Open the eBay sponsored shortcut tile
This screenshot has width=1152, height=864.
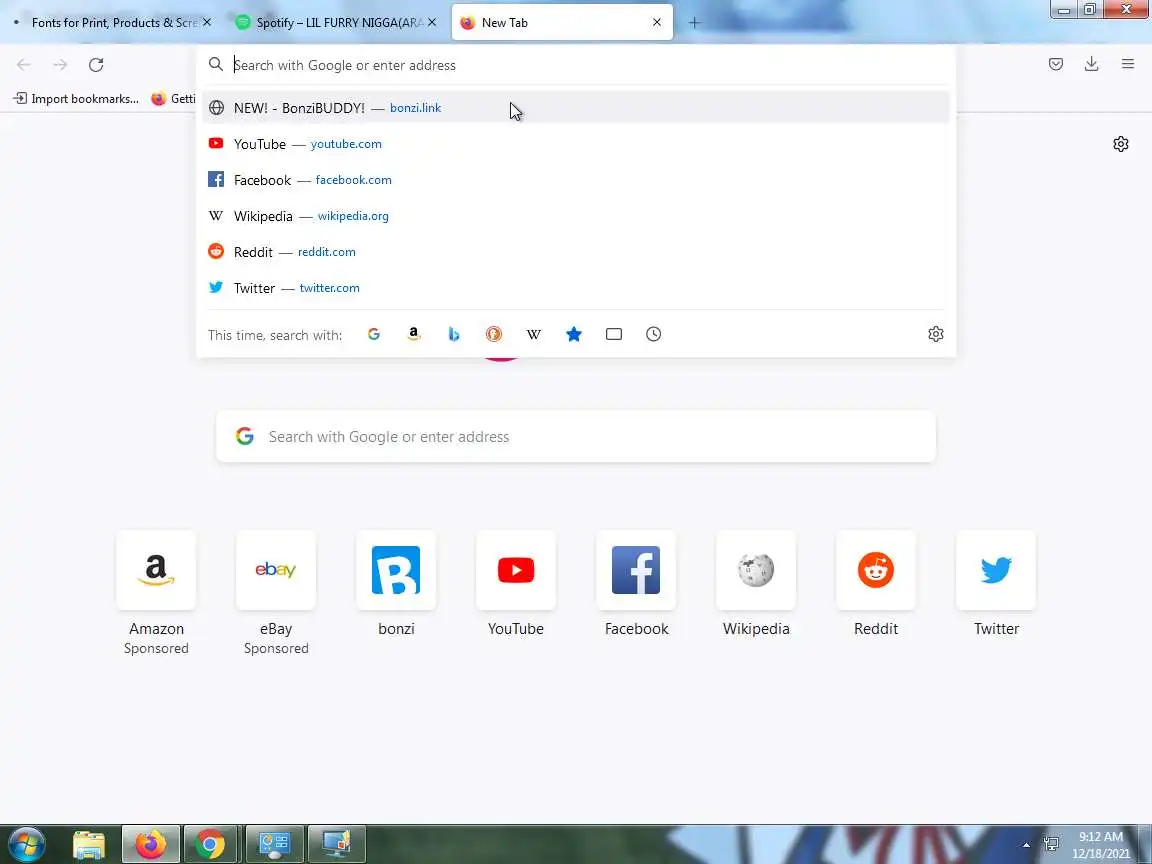click(x=276, y=570)
